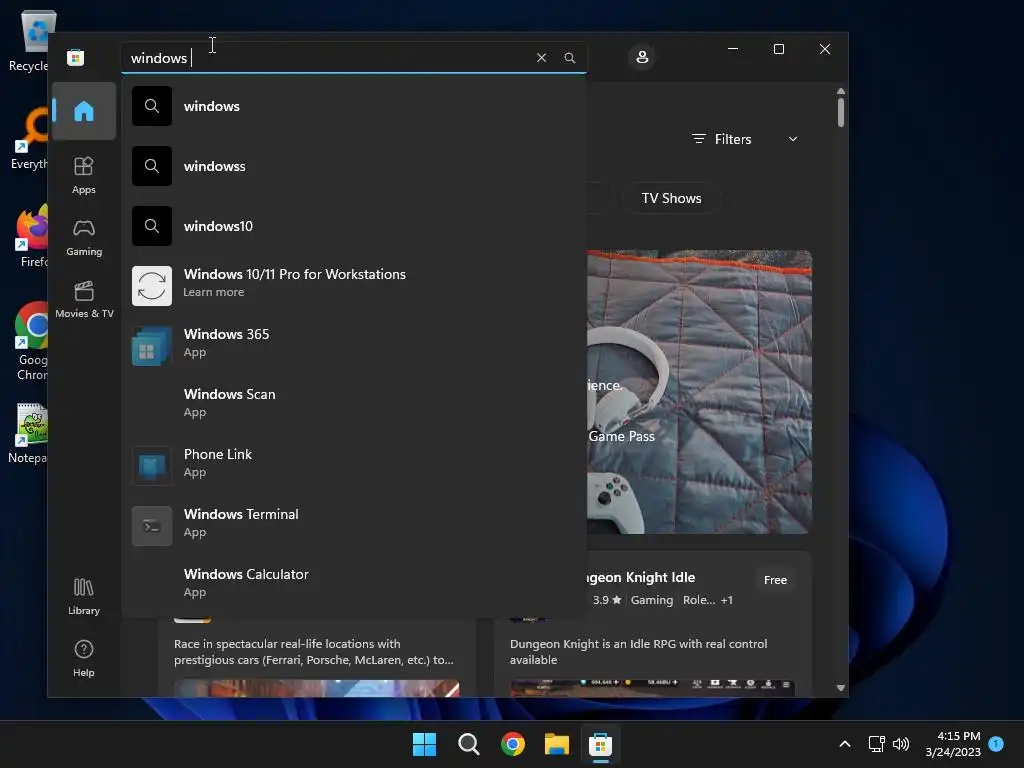The height and width of the screenshot is (768, 1024).
Task: Select the Firefox desktop shortcut
Action: pyautogui.click(x=31, y=236)
